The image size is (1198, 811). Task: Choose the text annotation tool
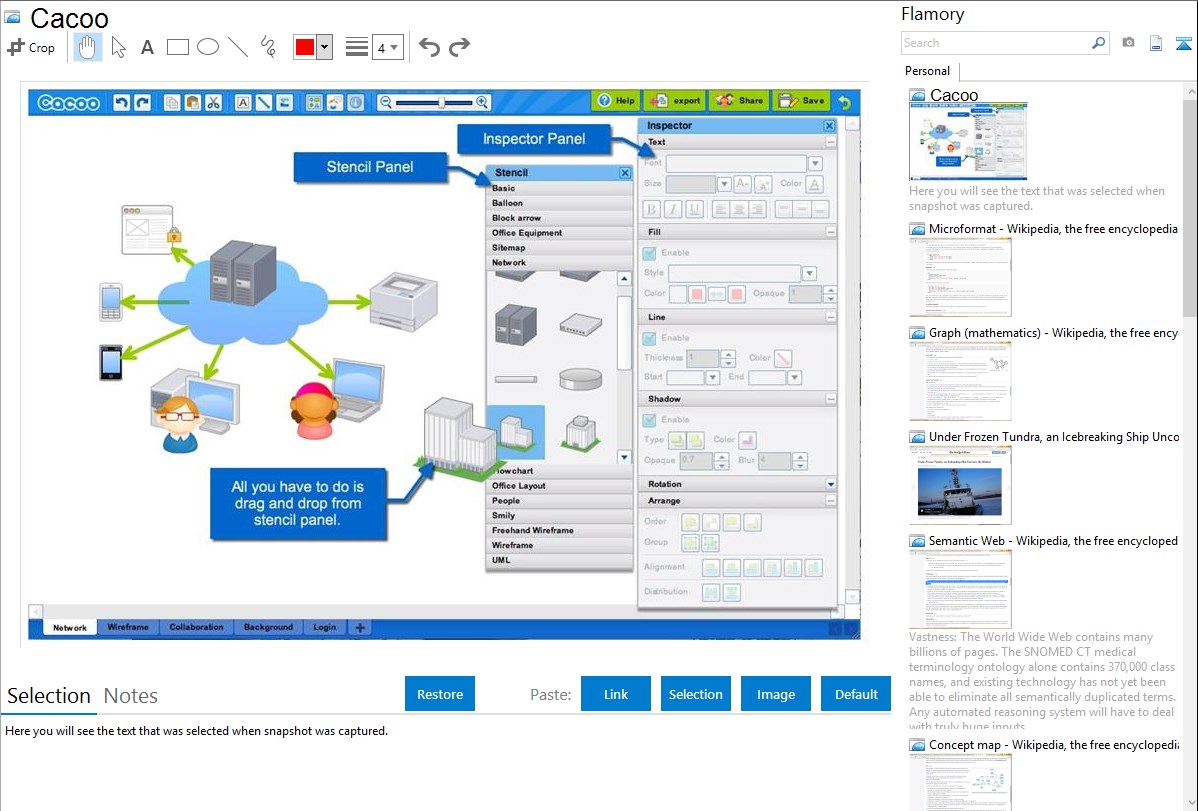tap(147, 47)
